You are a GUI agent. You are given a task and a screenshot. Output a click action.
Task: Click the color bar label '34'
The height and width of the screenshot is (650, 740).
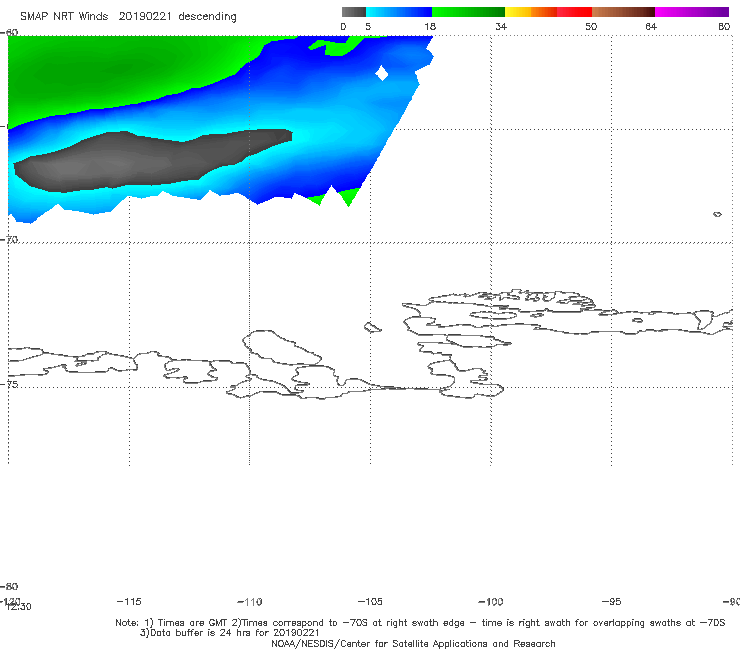pos(501,27)
